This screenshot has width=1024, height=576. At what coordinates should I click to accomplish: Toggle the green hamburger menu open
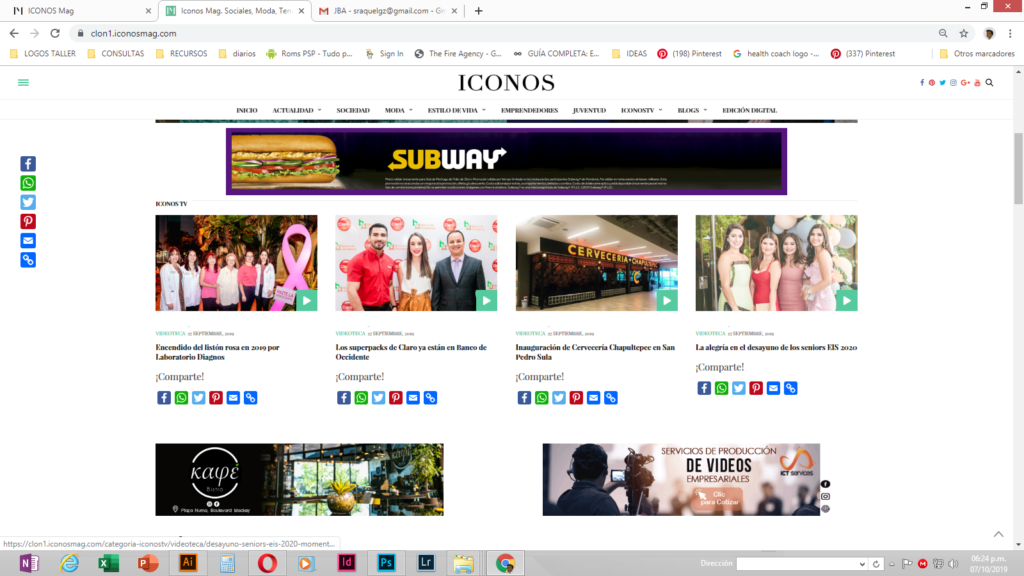[x=24, y=83]
